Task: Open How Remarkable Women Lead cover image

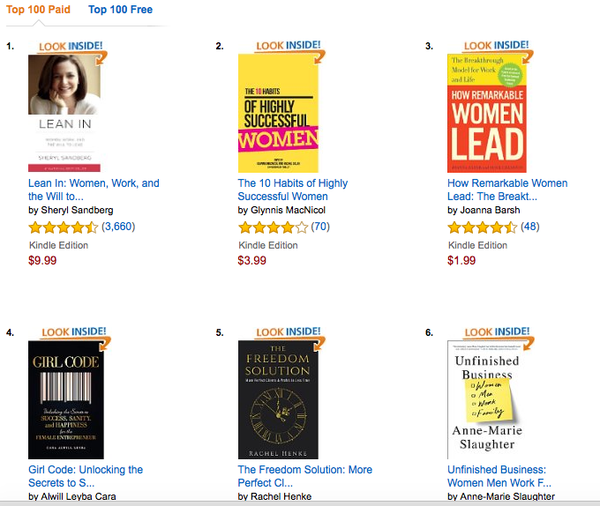Action: [487, 113]
